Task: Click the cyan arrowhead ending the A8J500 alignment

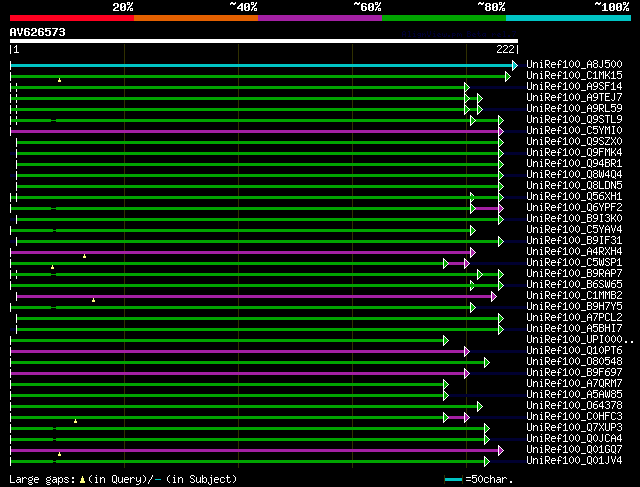Action: [x=515, y=65]
